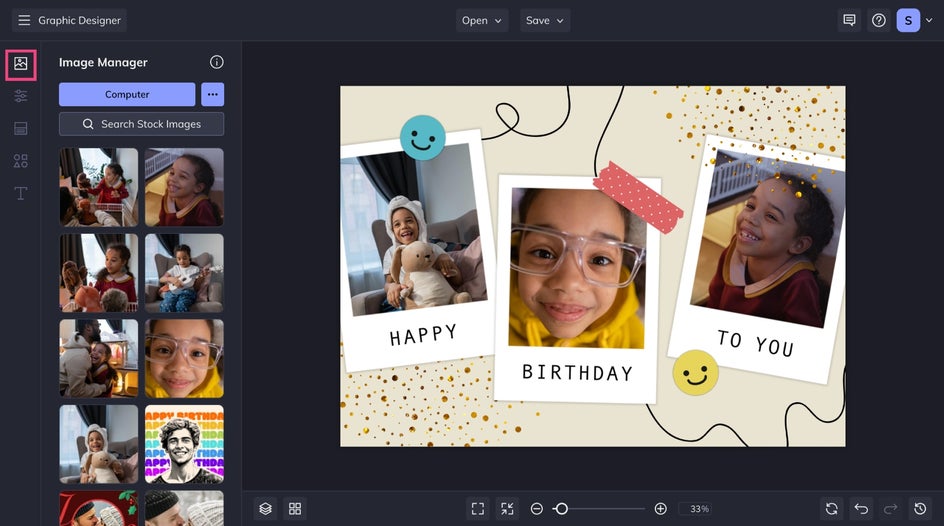Image resolution: width=944 pixels, height=526 pixels.
Task: Adjust the zoom slider handle
Action: coord(561,509)
